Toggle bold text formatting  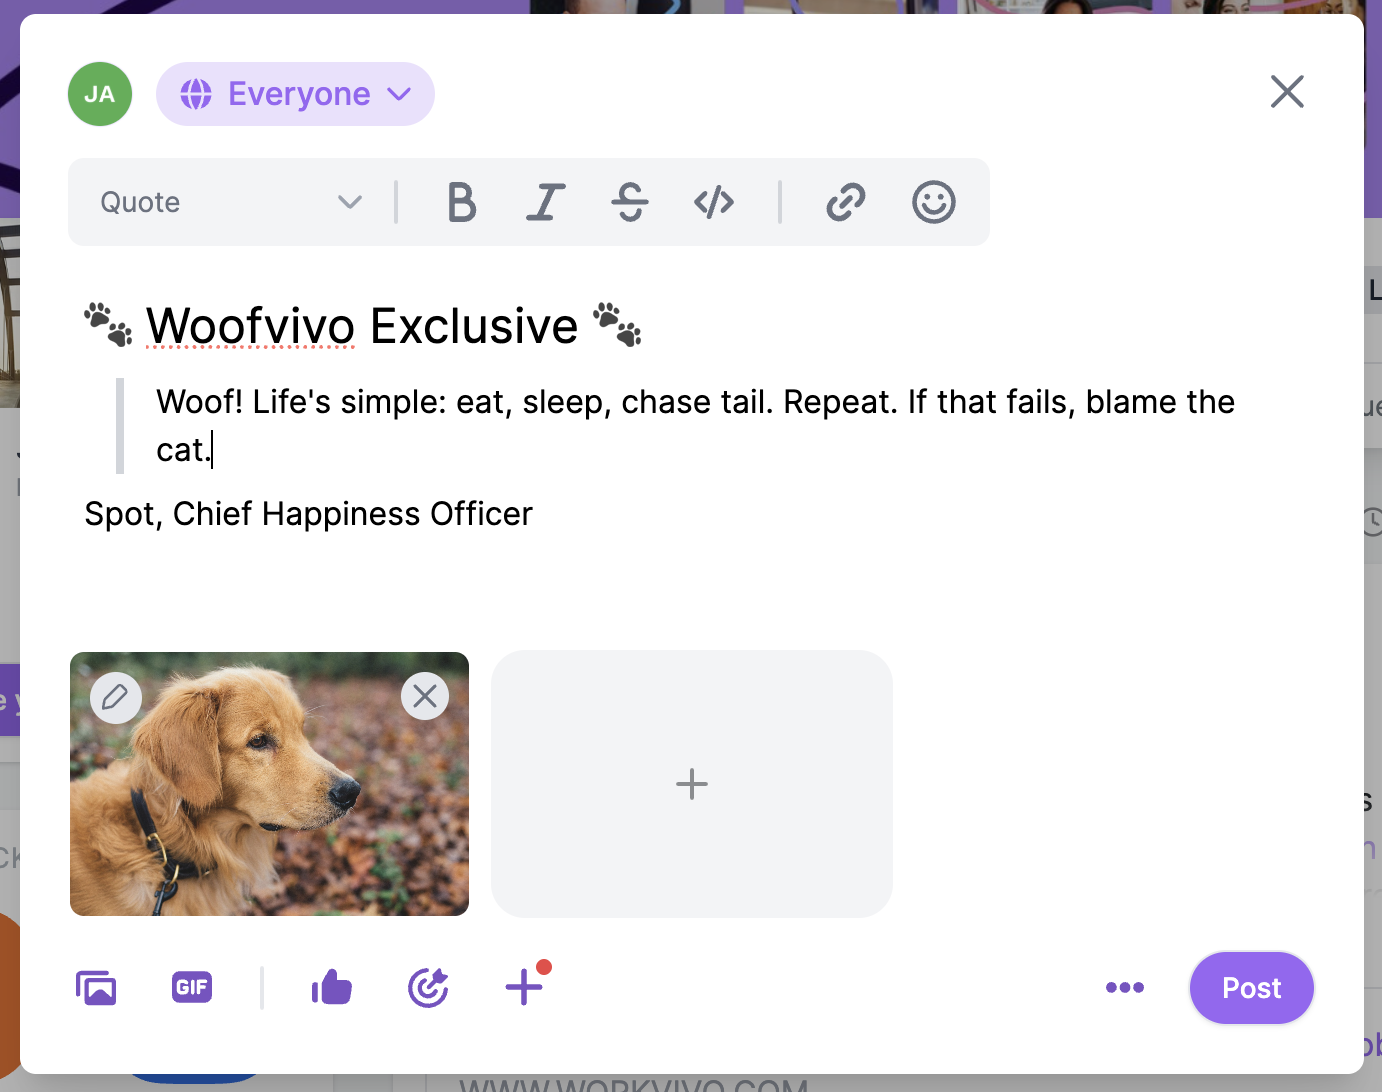(x=461, y=202)
